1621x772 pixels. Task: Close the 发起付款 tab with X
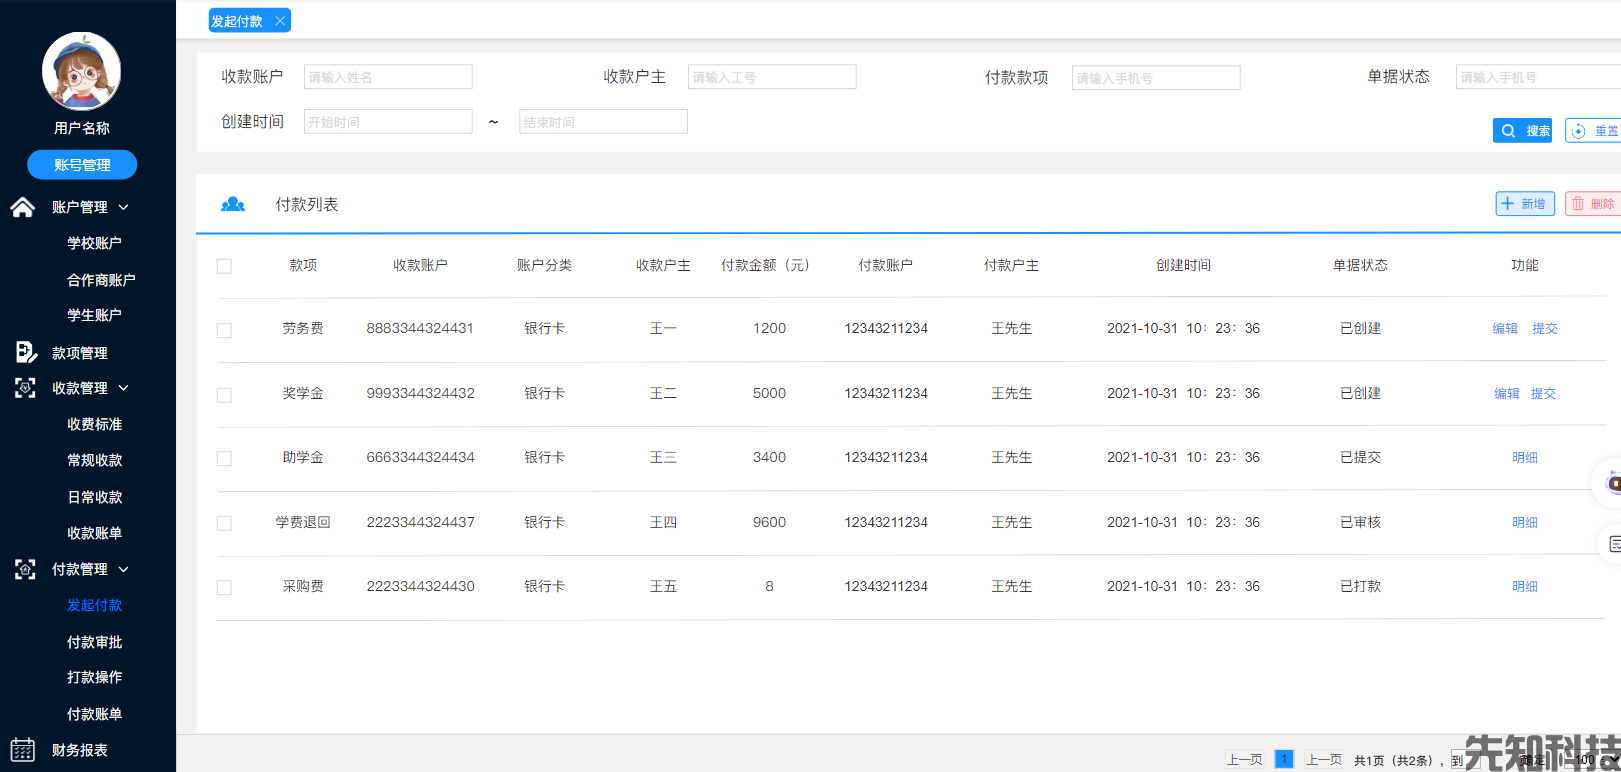(x=280, y=21)
